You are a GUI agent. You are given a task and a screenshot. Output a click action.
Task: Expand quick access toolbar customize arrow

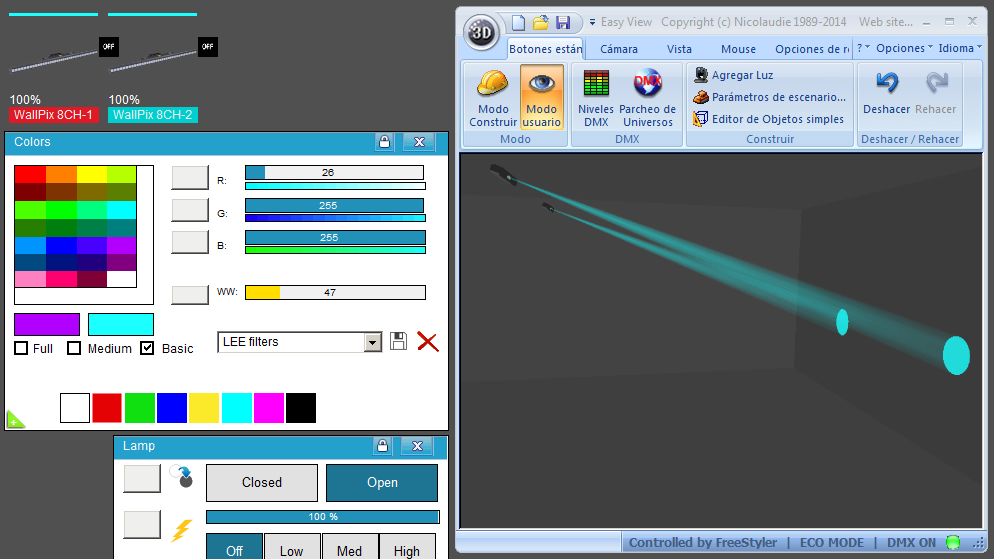[x=592, y=22]
